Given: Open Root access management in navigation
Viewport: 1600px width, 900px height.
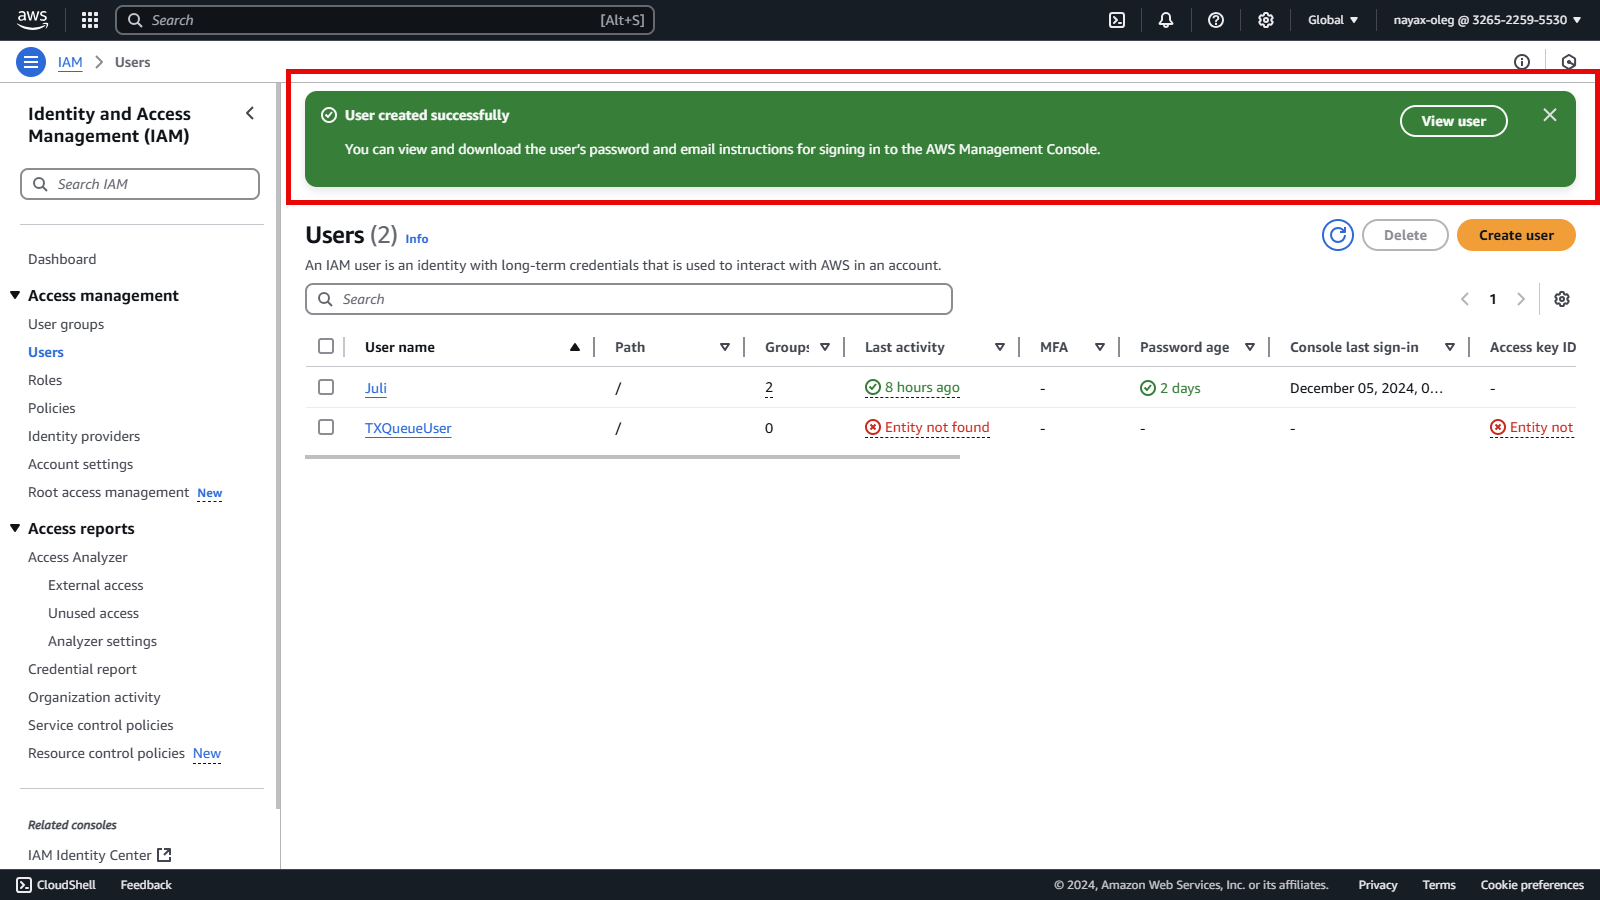Looking at the screenshot, I should pos(108,492).
